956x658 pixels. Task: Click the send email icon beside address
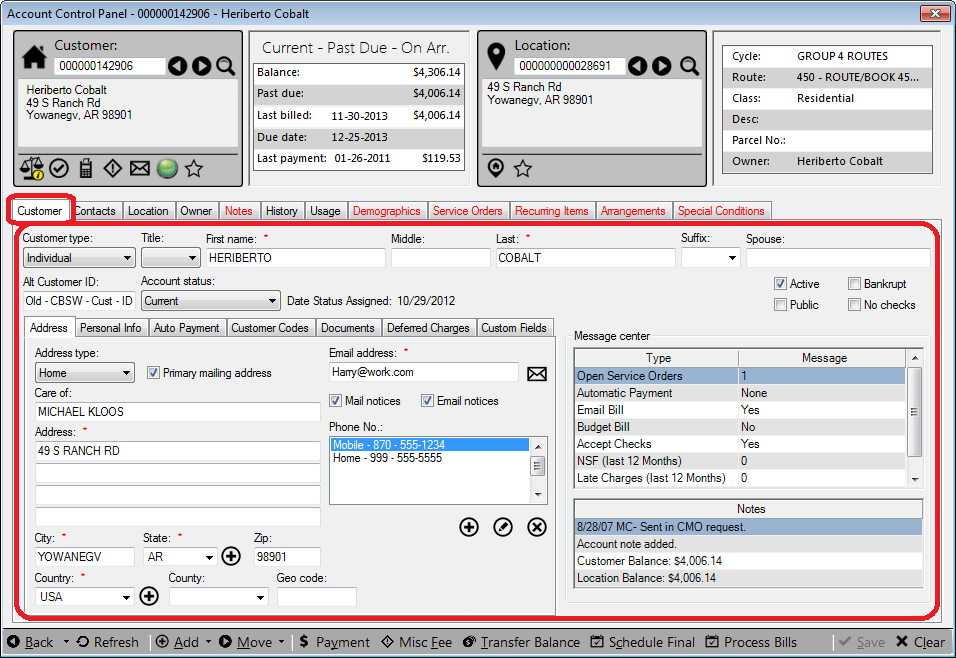pyautogui.click(x=537, y=374)
